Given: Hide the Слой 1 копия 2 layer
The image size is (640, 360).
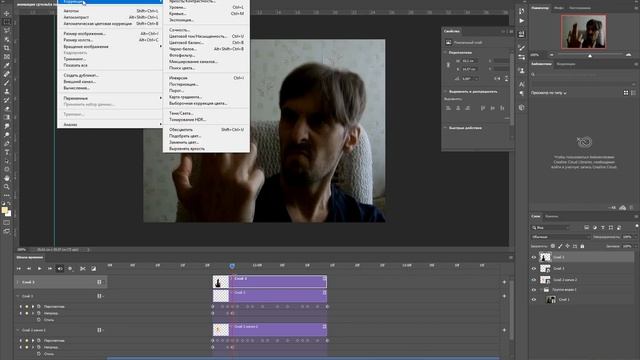Looking at the screenshot, I should point(533,280).
